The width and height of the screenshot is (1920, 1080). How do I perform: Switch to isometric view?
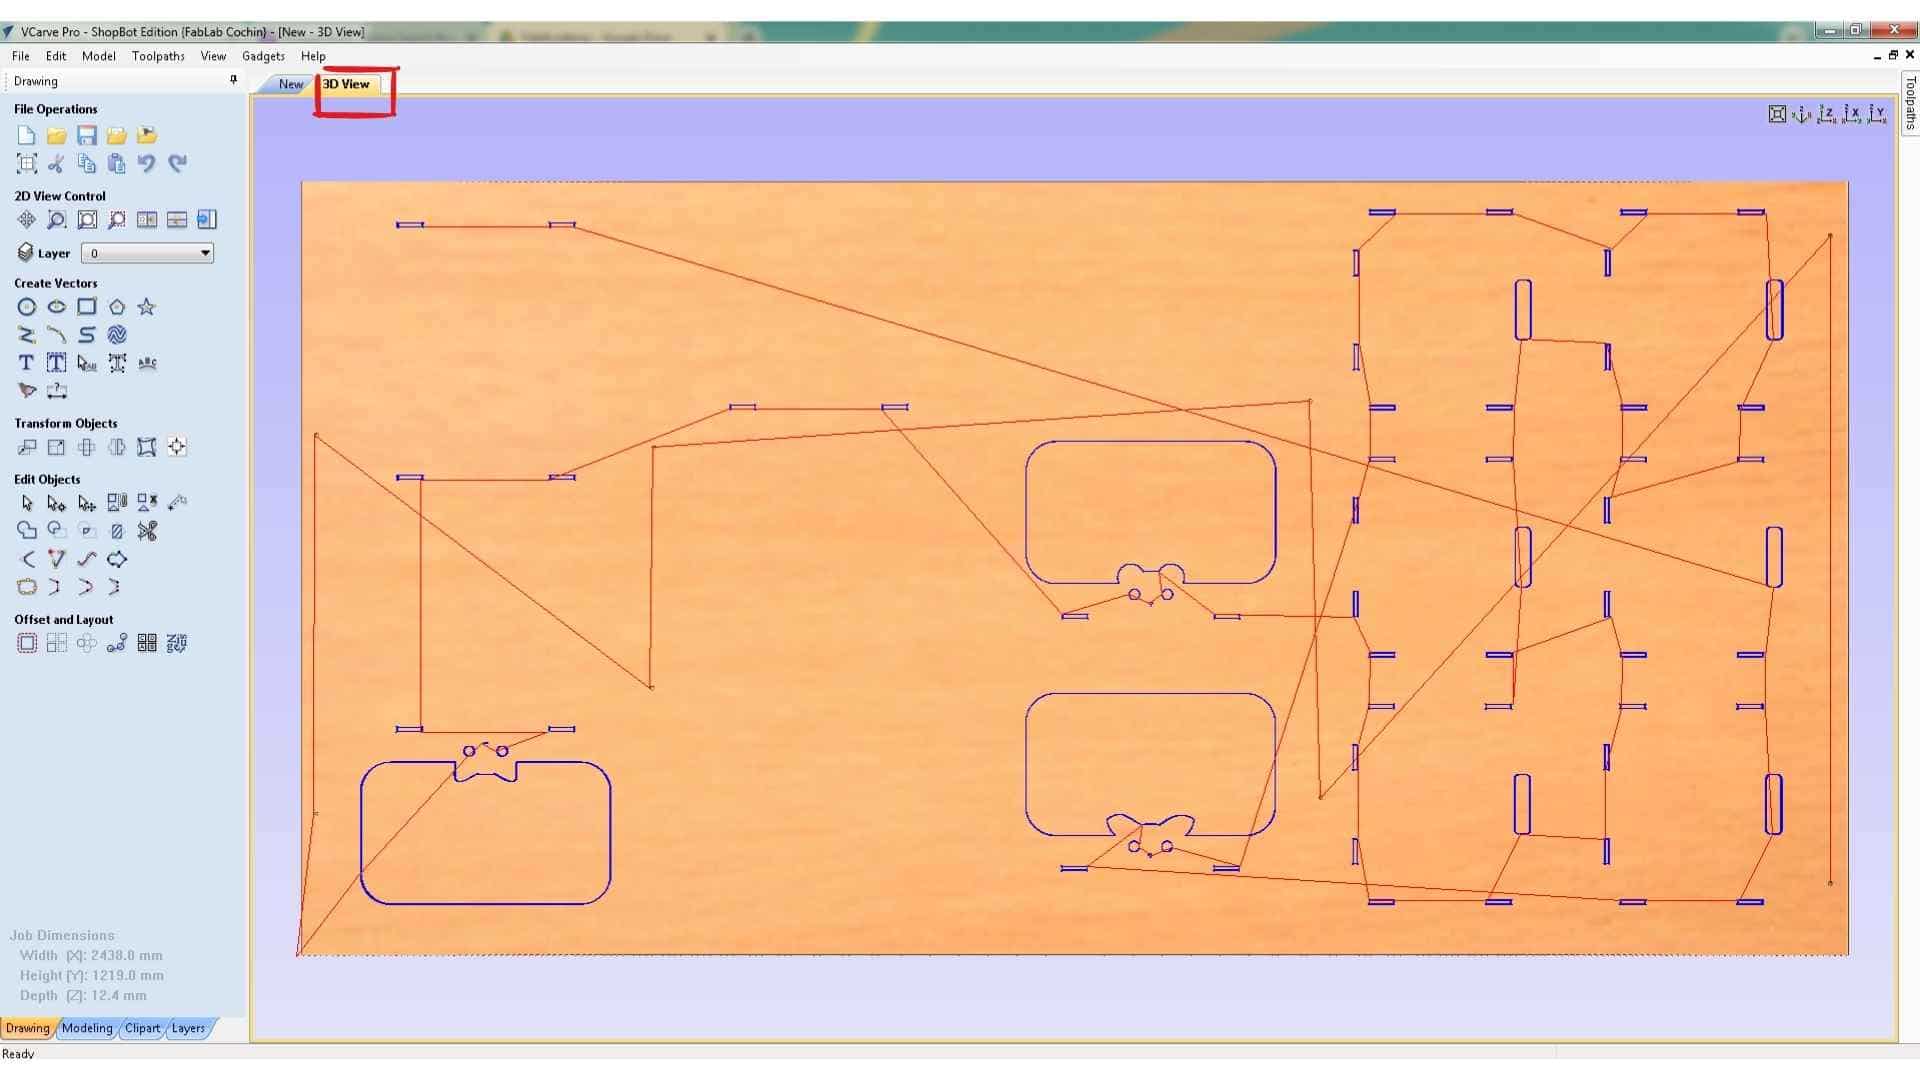tap(1802, 114)
